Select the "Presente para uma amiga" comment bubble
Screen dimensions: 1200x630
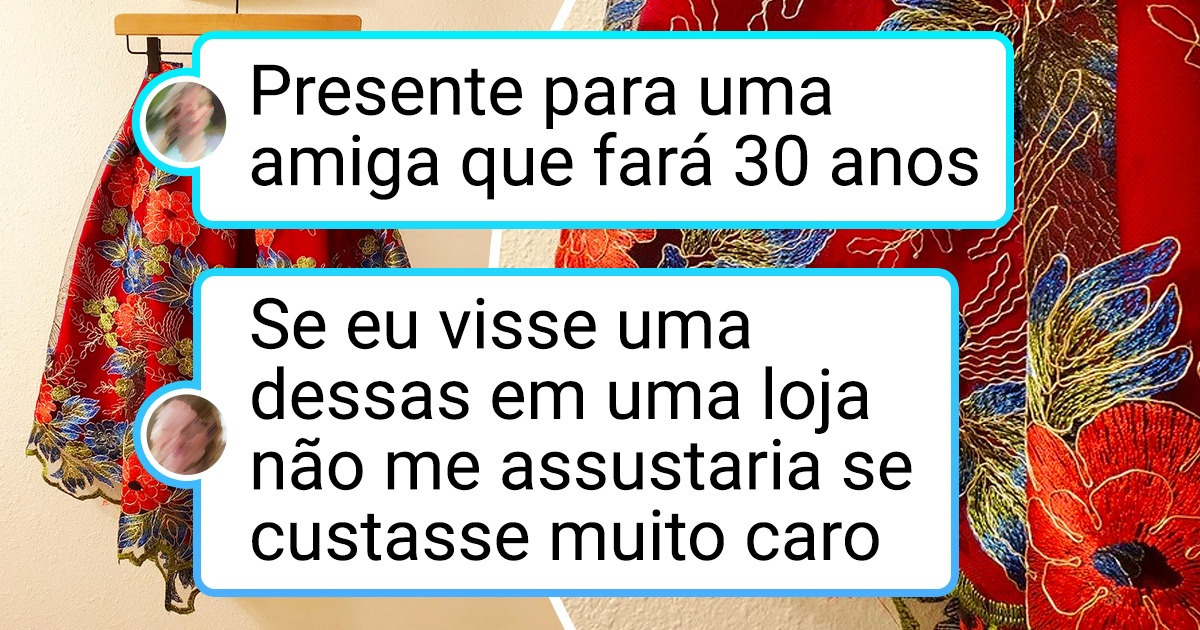pos(602,127)
